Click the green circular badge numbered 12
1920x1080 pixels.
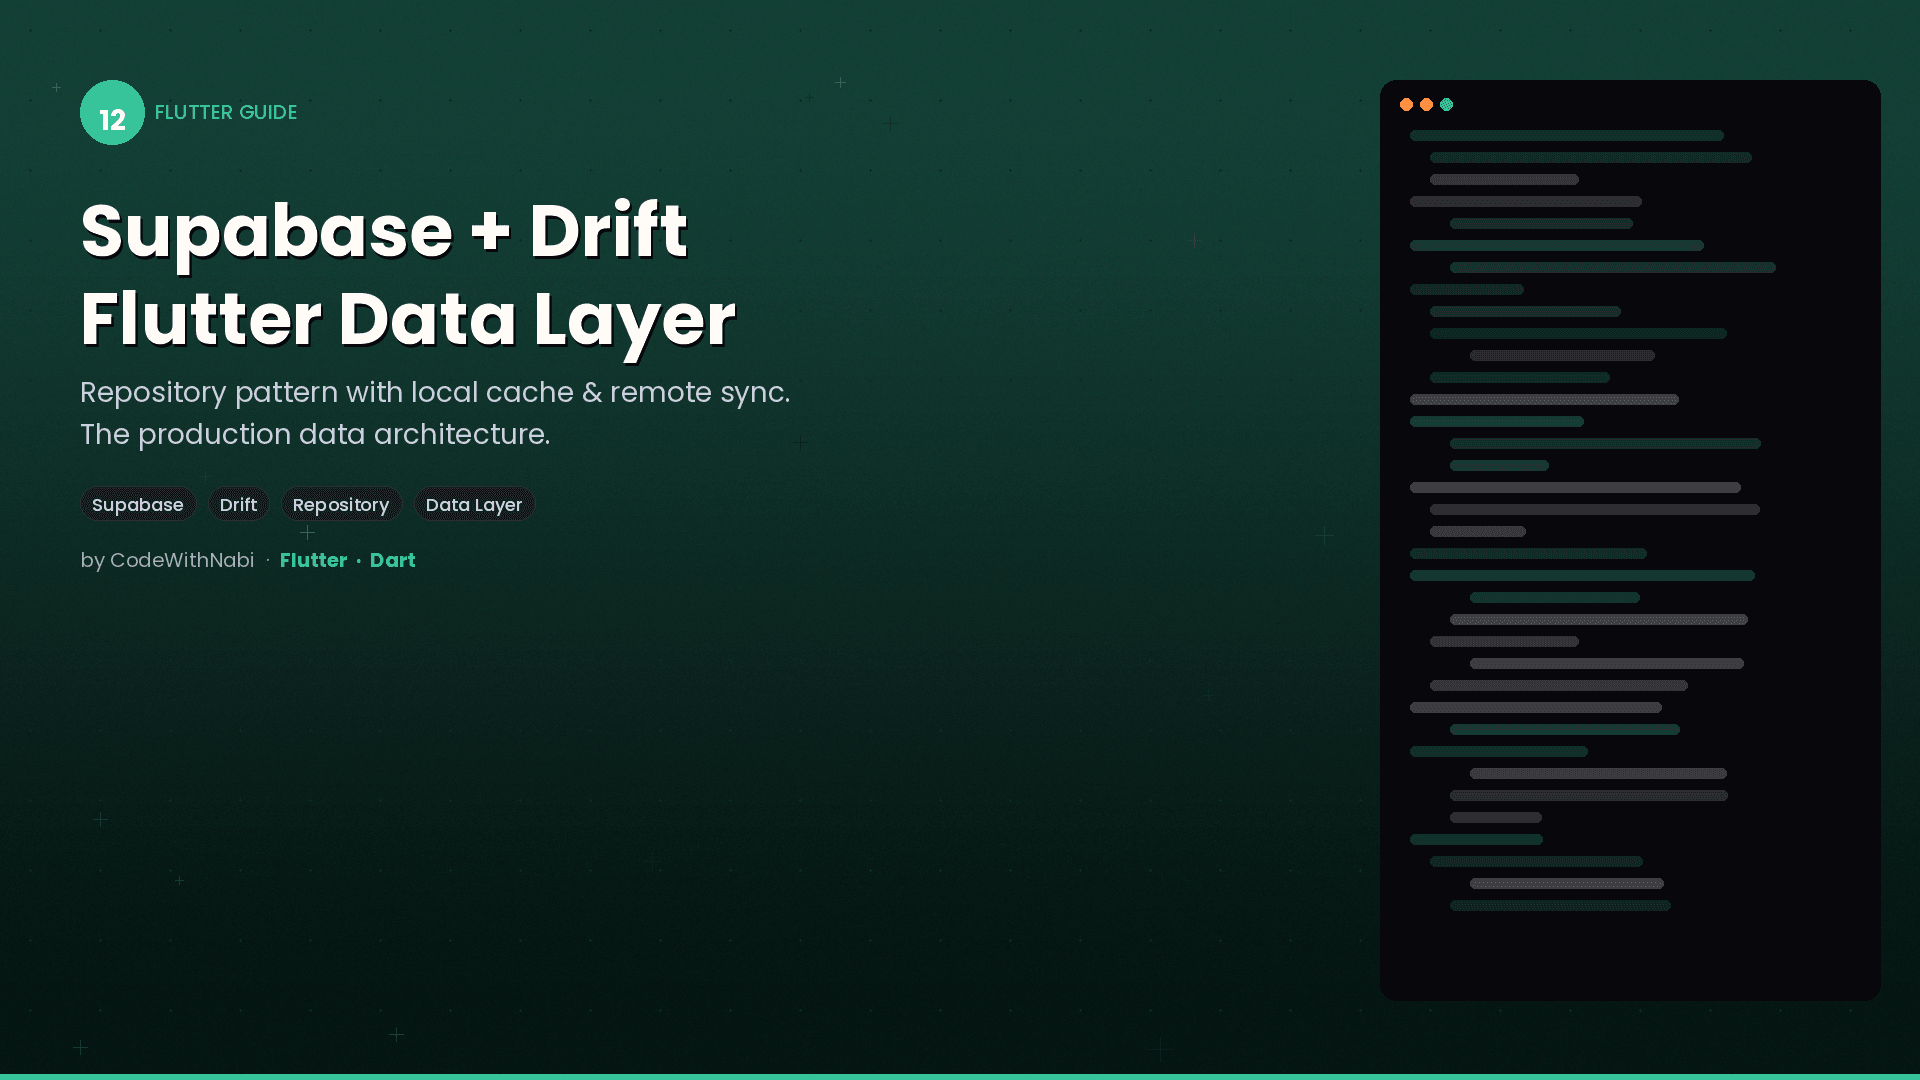pos(112,113)
